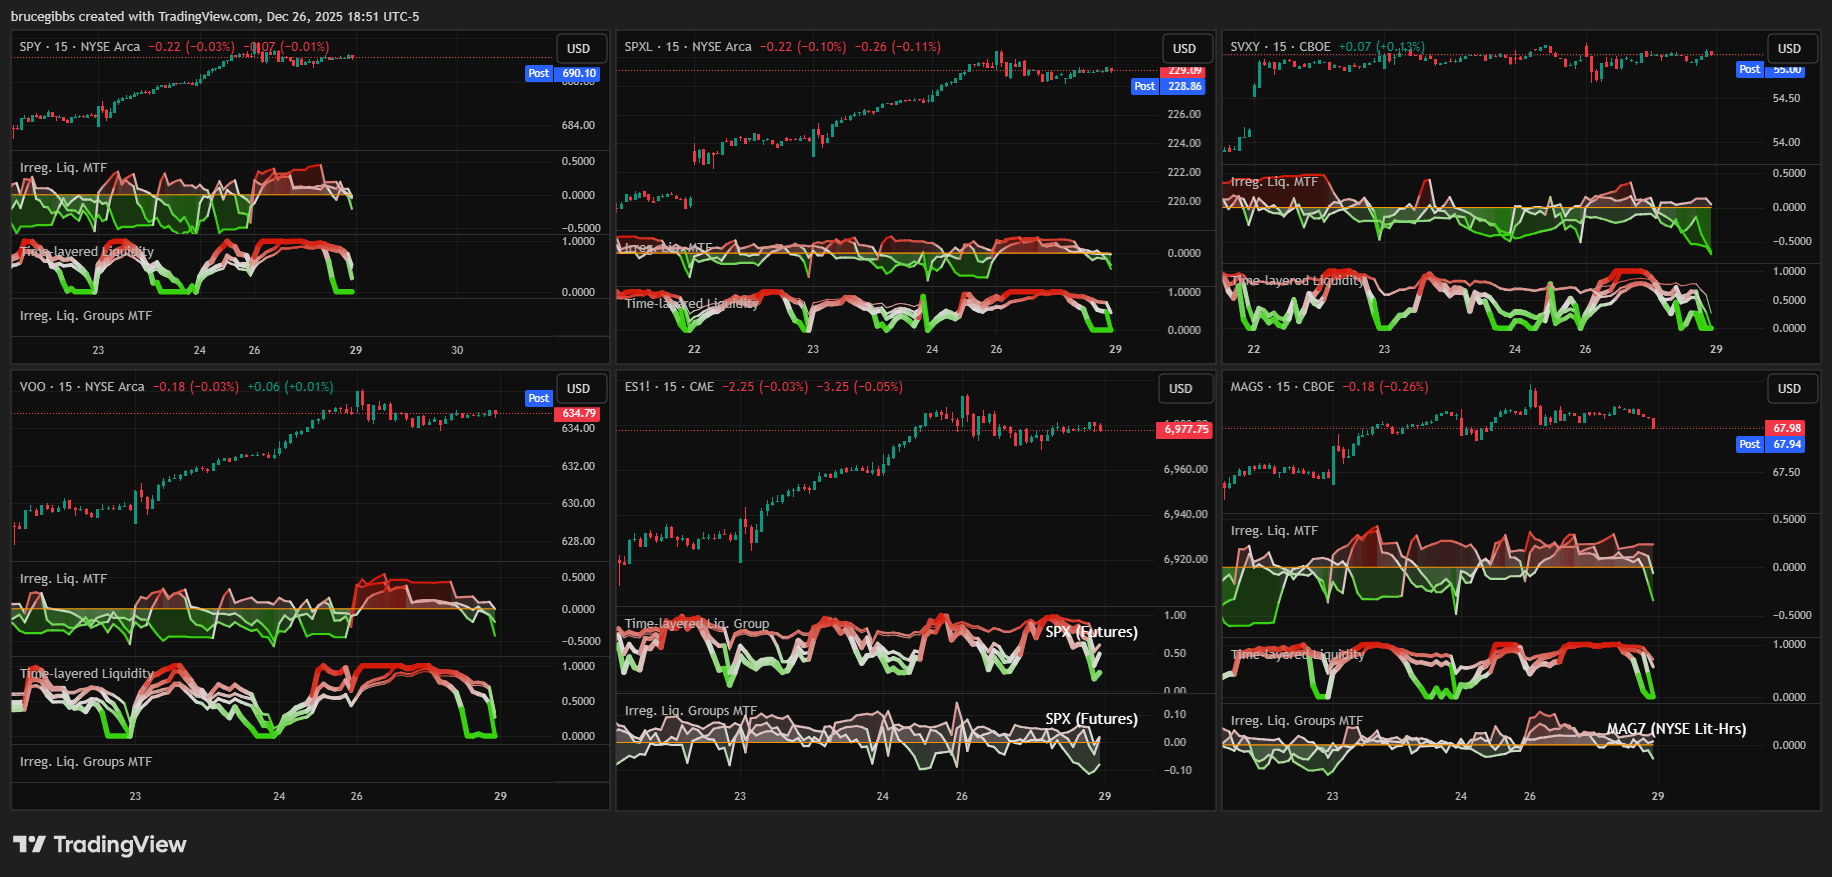
Task: Click the brucegibbs TradingView.com header text
Action: [215, 16]
